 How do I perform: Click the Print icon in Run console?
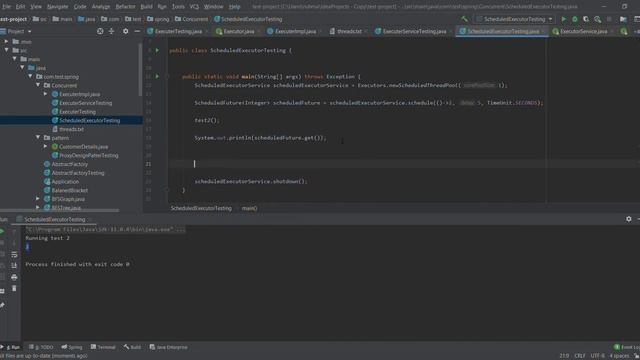[x=14, y=277]
